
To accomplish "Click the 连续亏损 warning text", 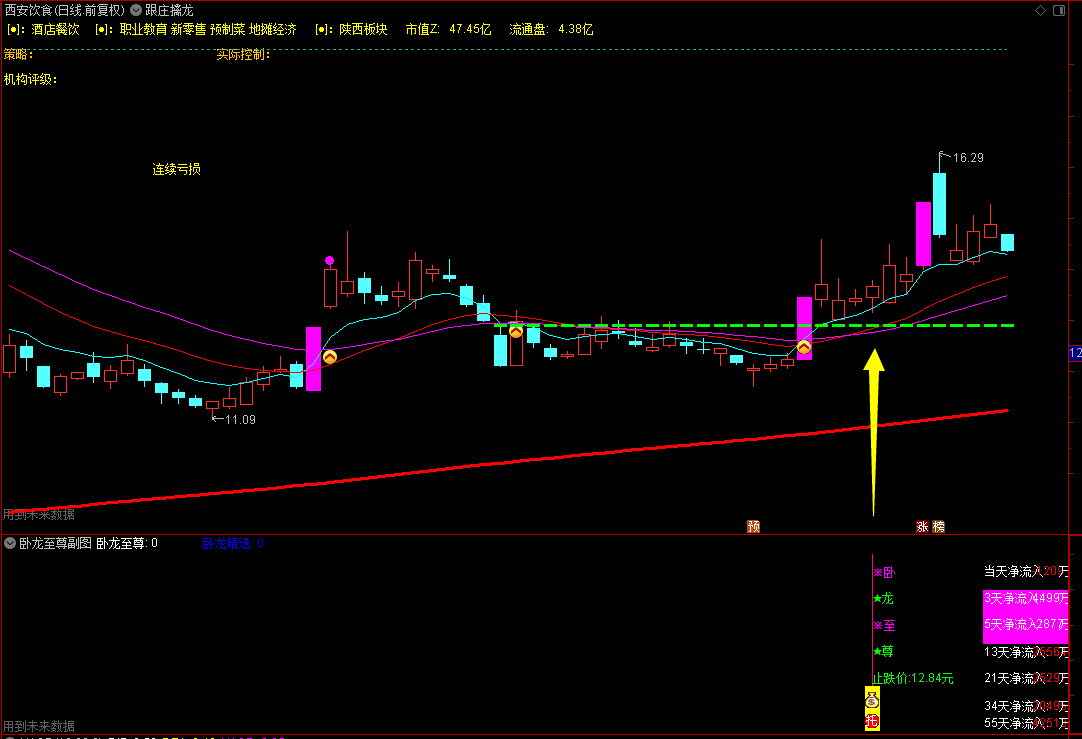I will [x=177, y=169].
